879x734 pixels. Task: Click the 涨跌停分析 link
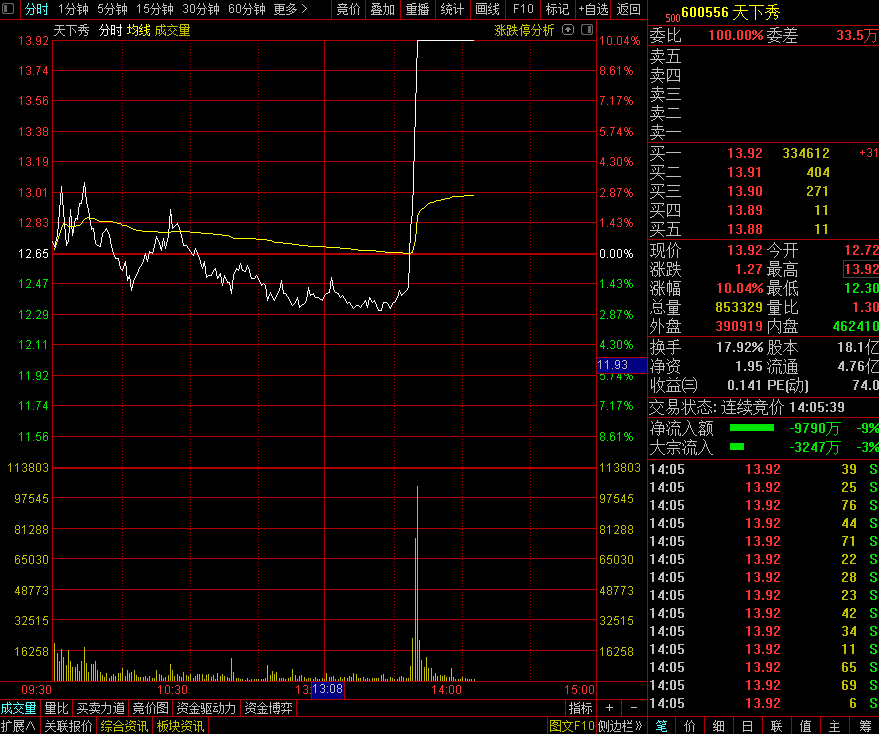pos(524,30)
